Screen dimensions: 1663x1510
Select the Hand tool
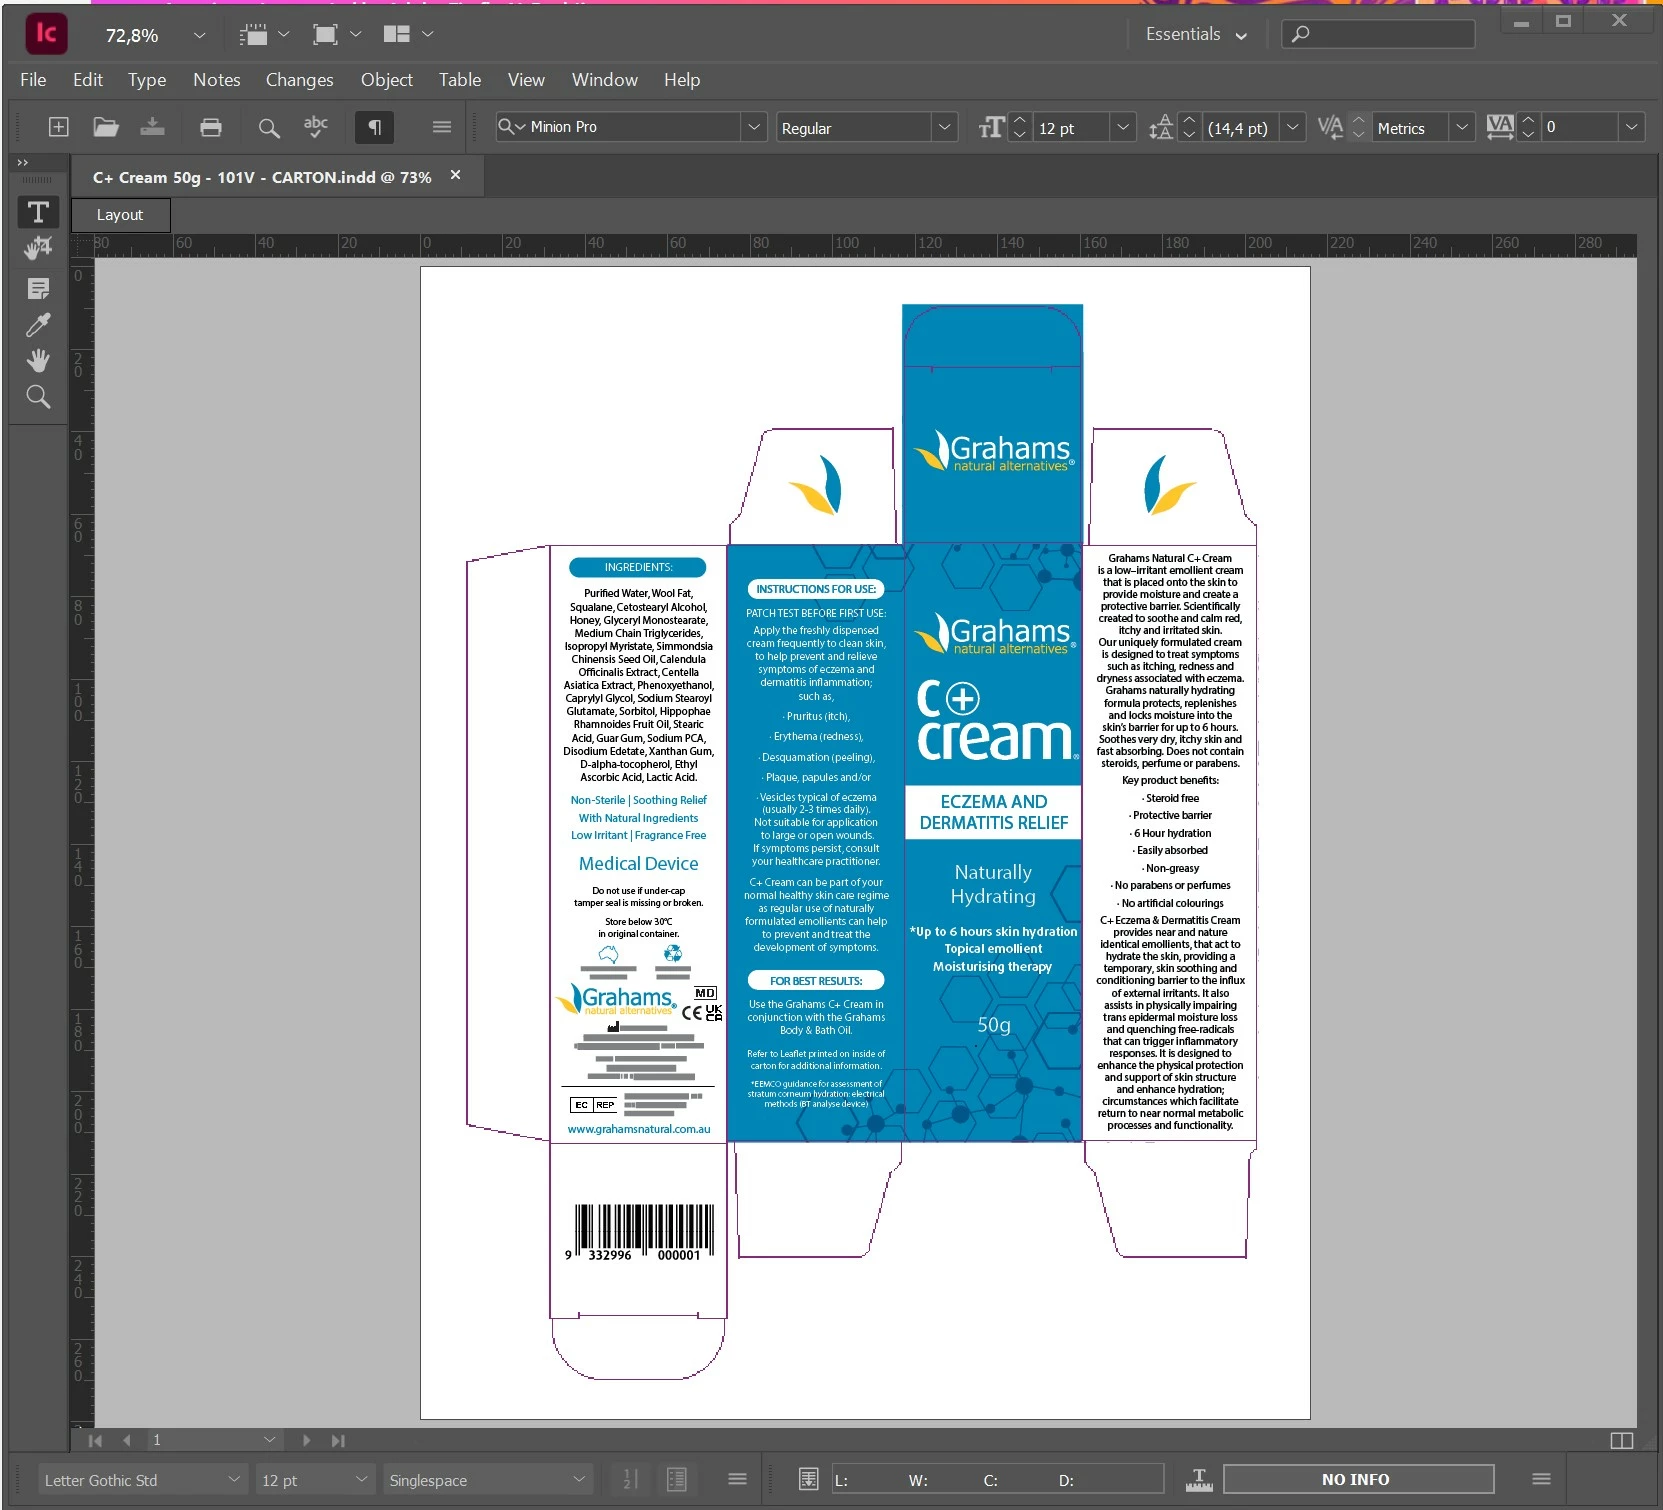(38, 361)
